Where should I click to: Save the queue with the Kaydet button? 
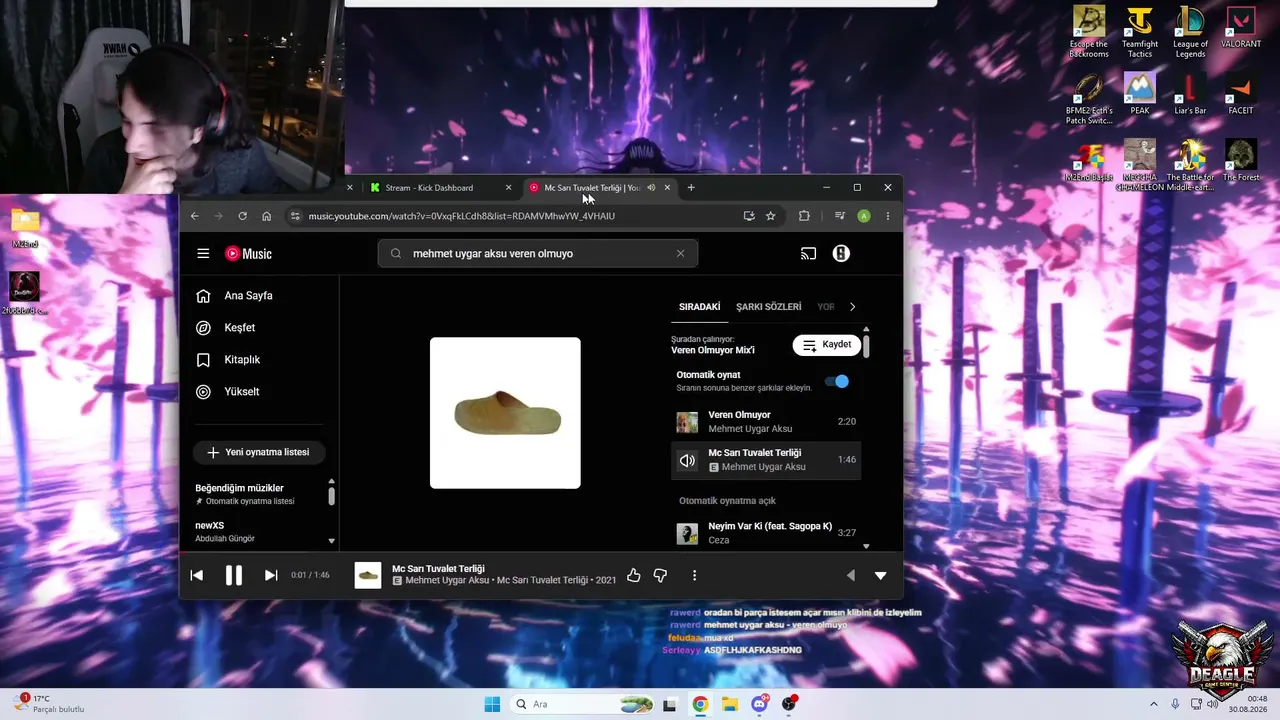tap(827, 345)
